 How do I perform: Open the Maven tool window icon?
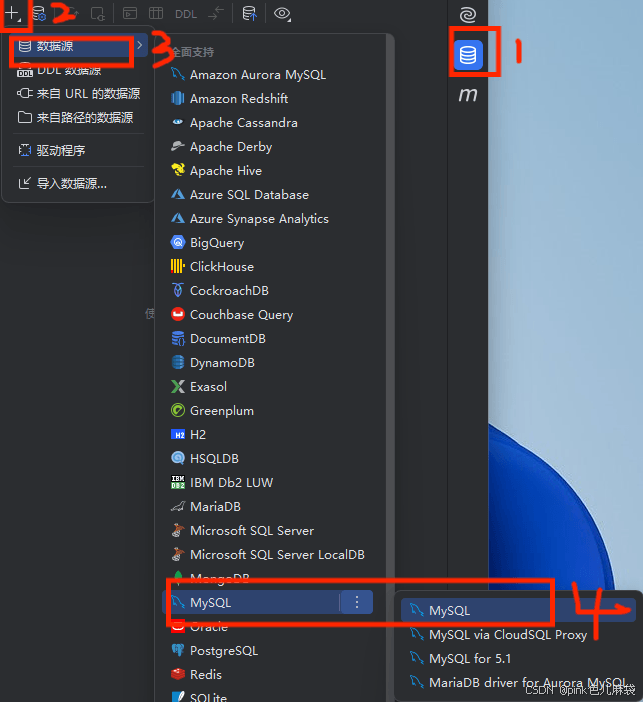[468, 94]
